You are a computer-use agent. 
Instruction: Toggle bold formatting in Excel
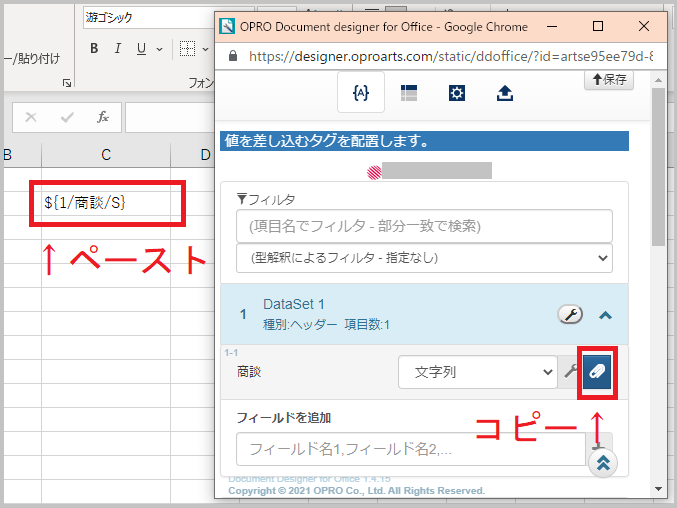click(94, 49)
